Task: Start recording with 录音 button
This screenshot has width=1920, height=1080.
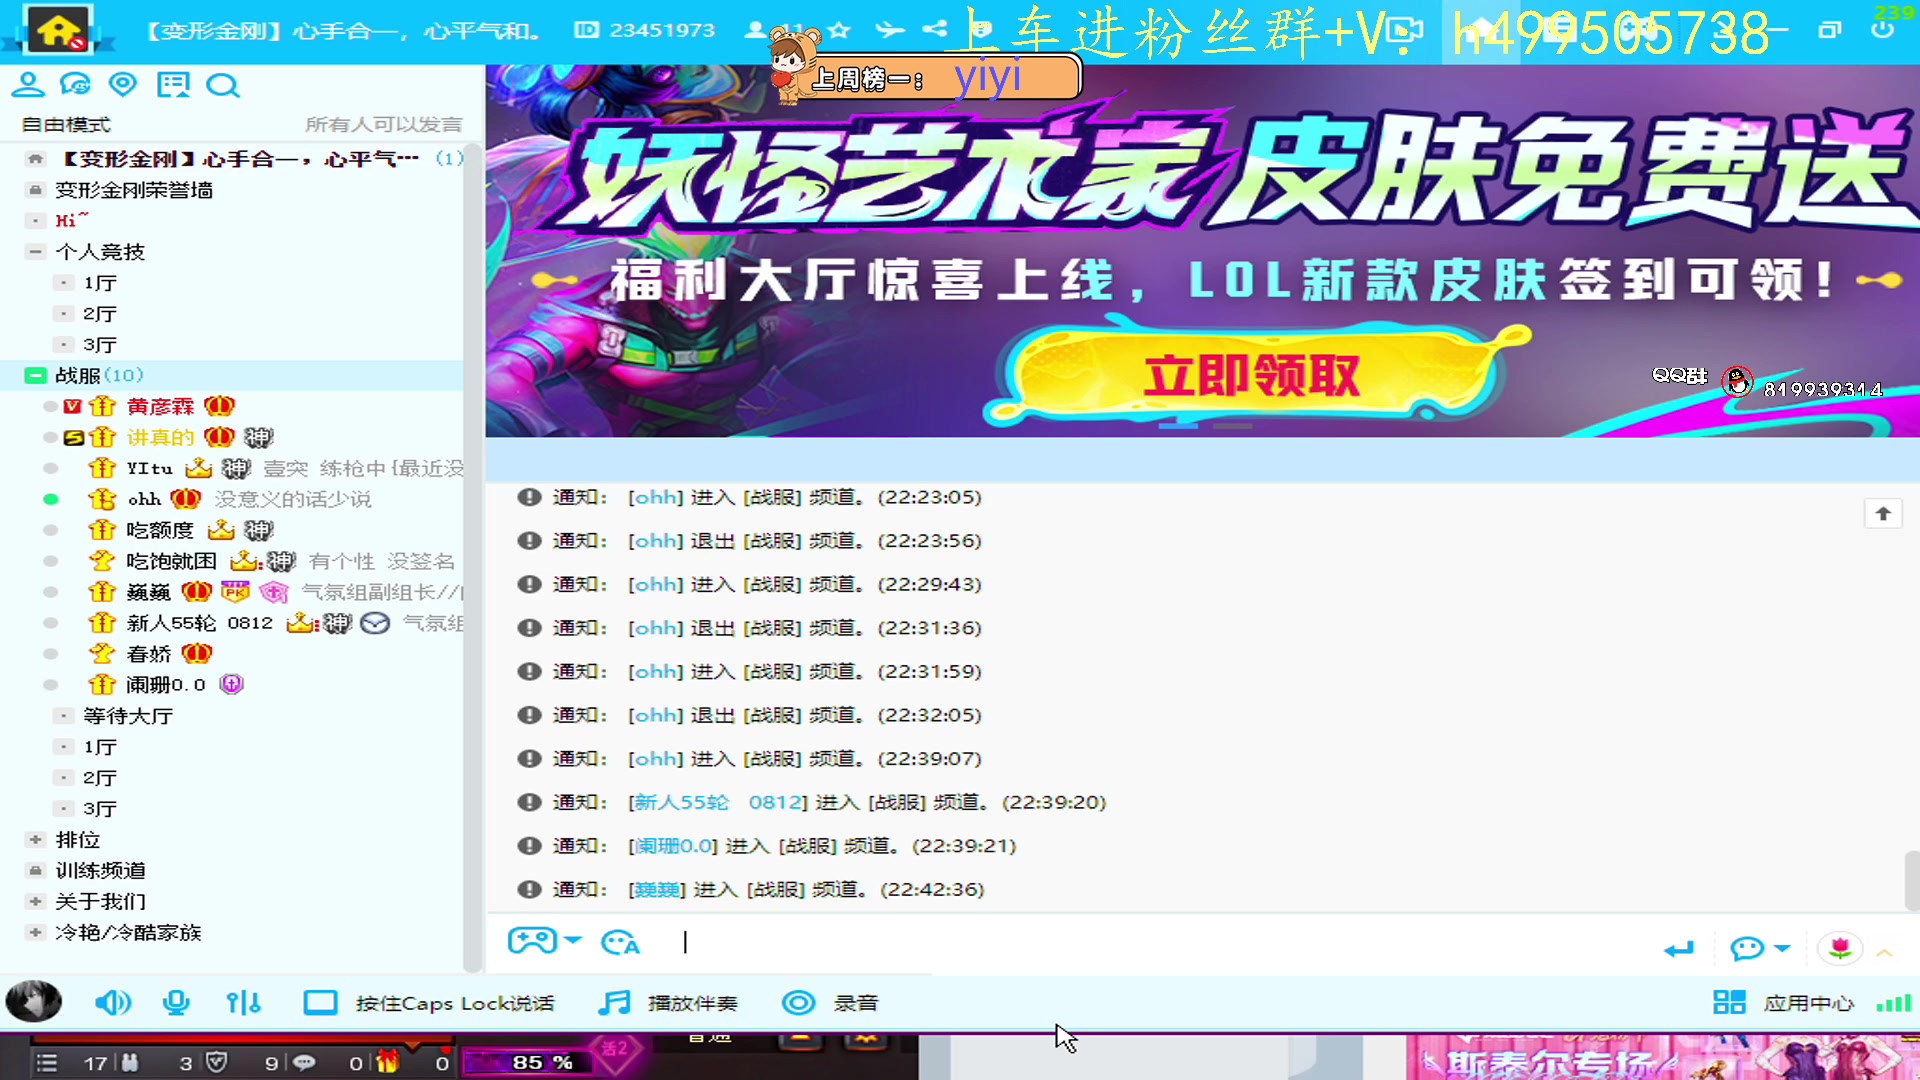Action: (x=830, y=1003)
